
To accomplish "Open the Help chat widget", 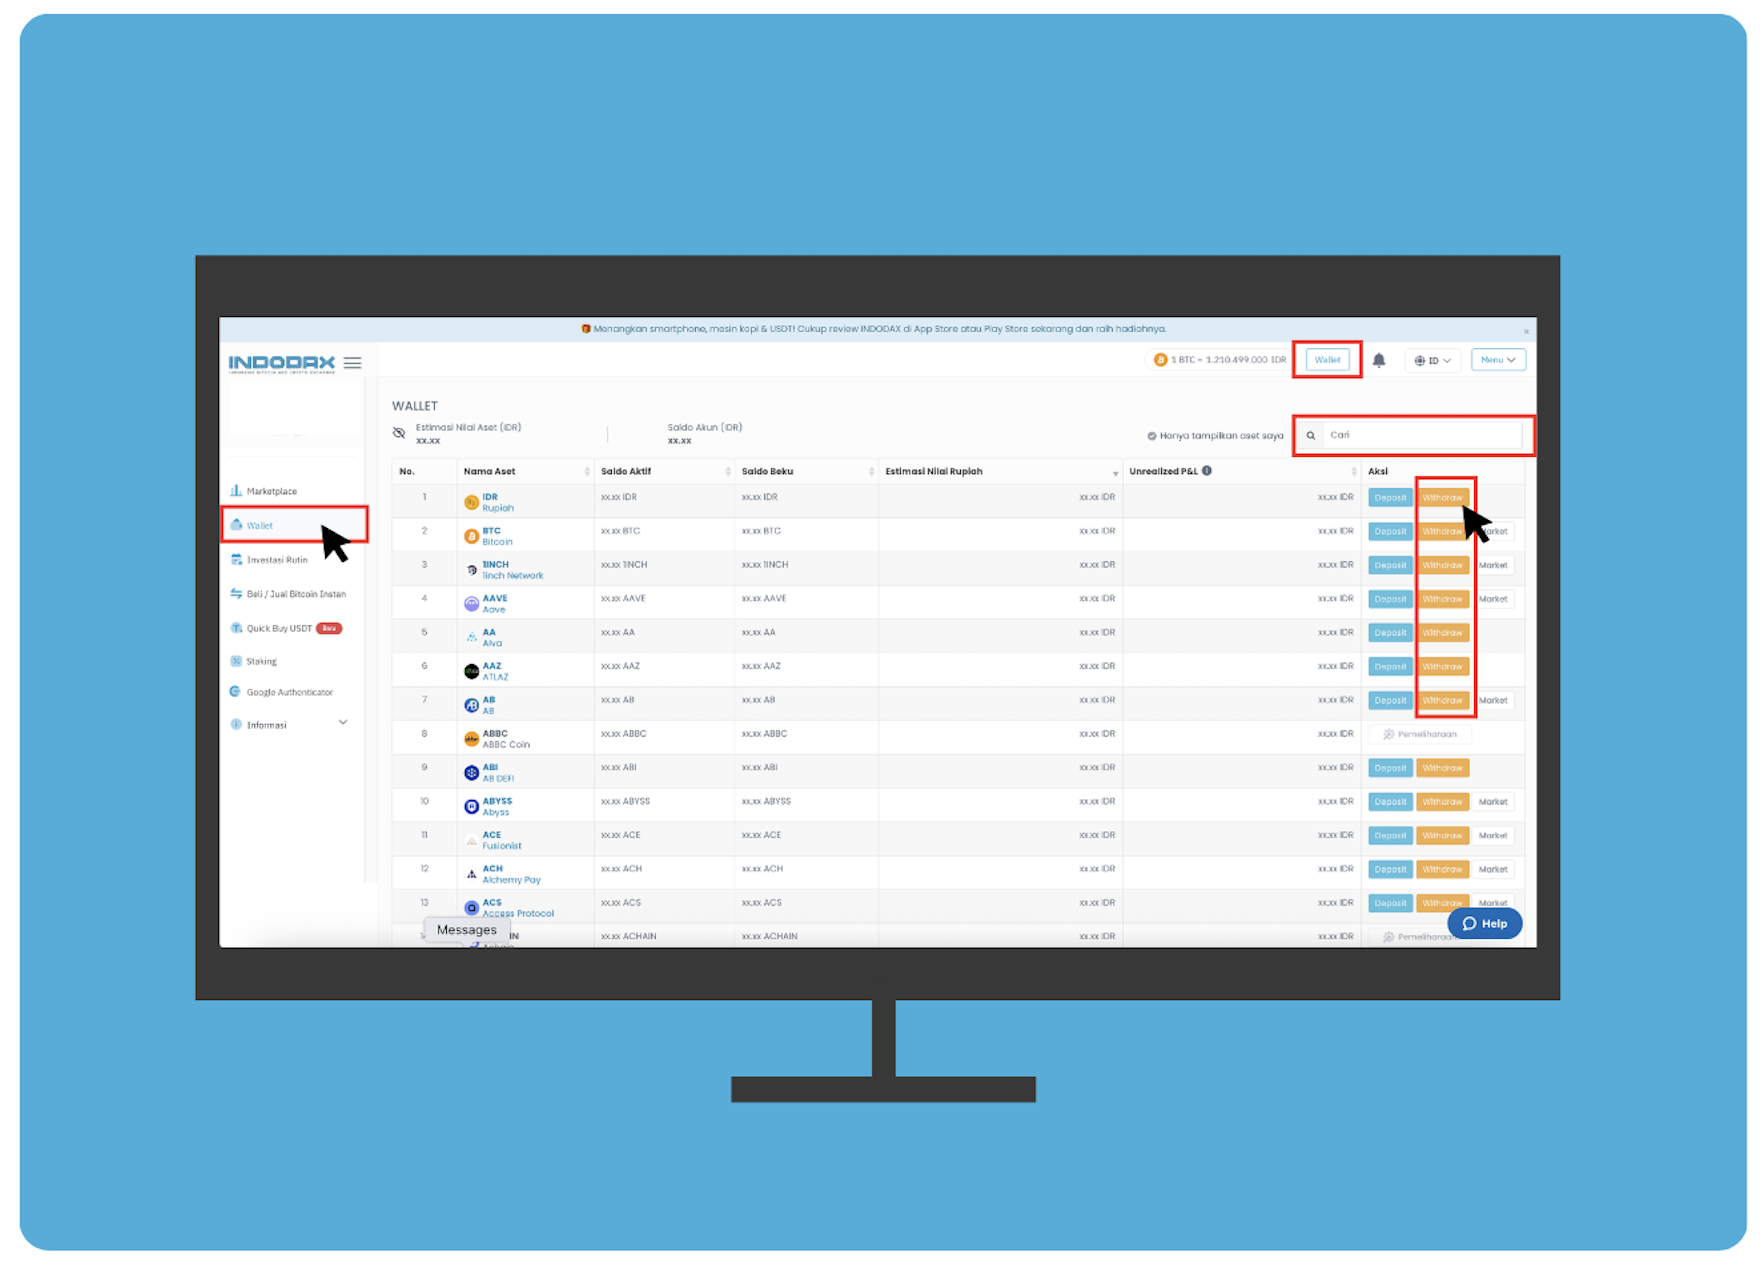I will 1484,923.
